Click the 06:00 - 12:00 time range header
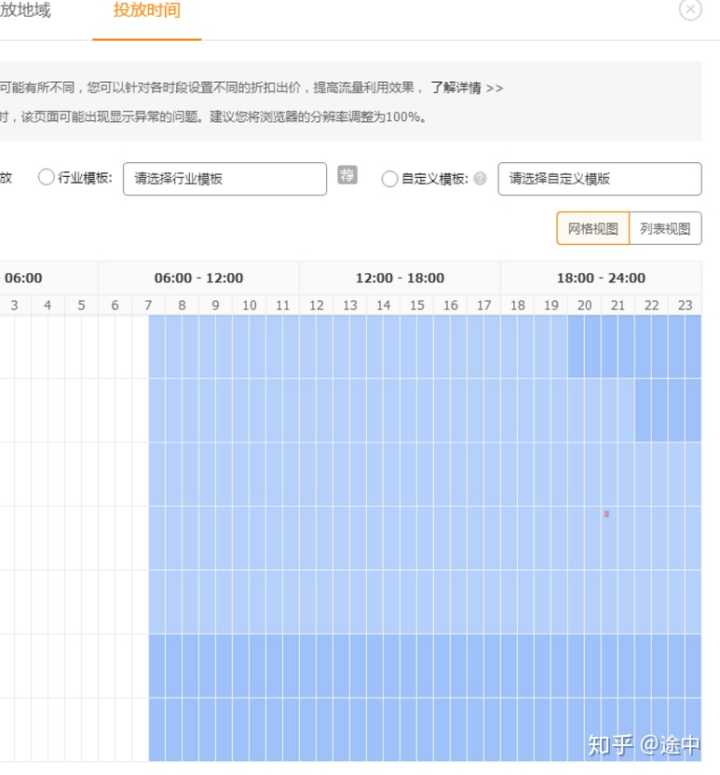Screen dimensions: 720x775 (198, 278)
